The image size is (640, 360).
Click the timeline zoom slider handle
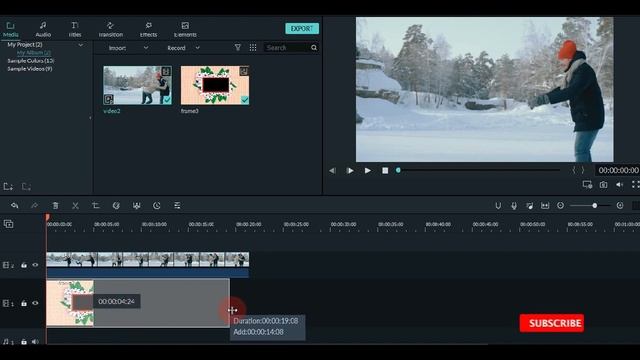click(595, 206)
